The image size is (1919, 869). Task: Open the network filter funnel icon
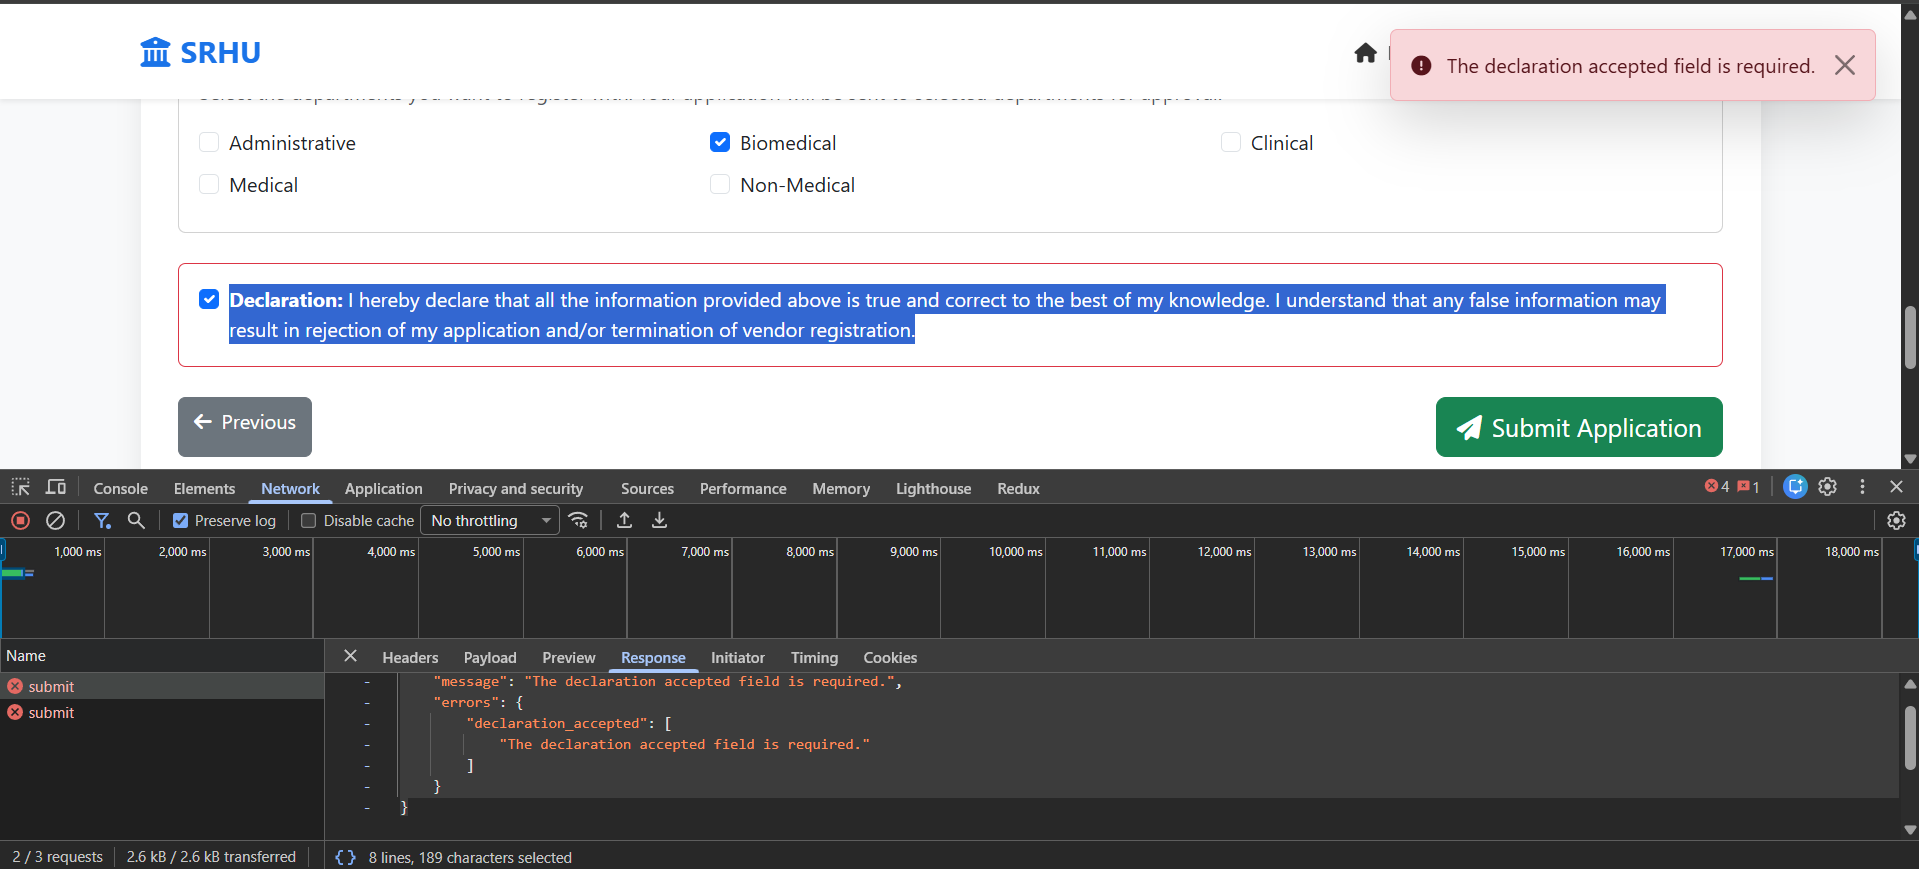click(x=102, y=520)
